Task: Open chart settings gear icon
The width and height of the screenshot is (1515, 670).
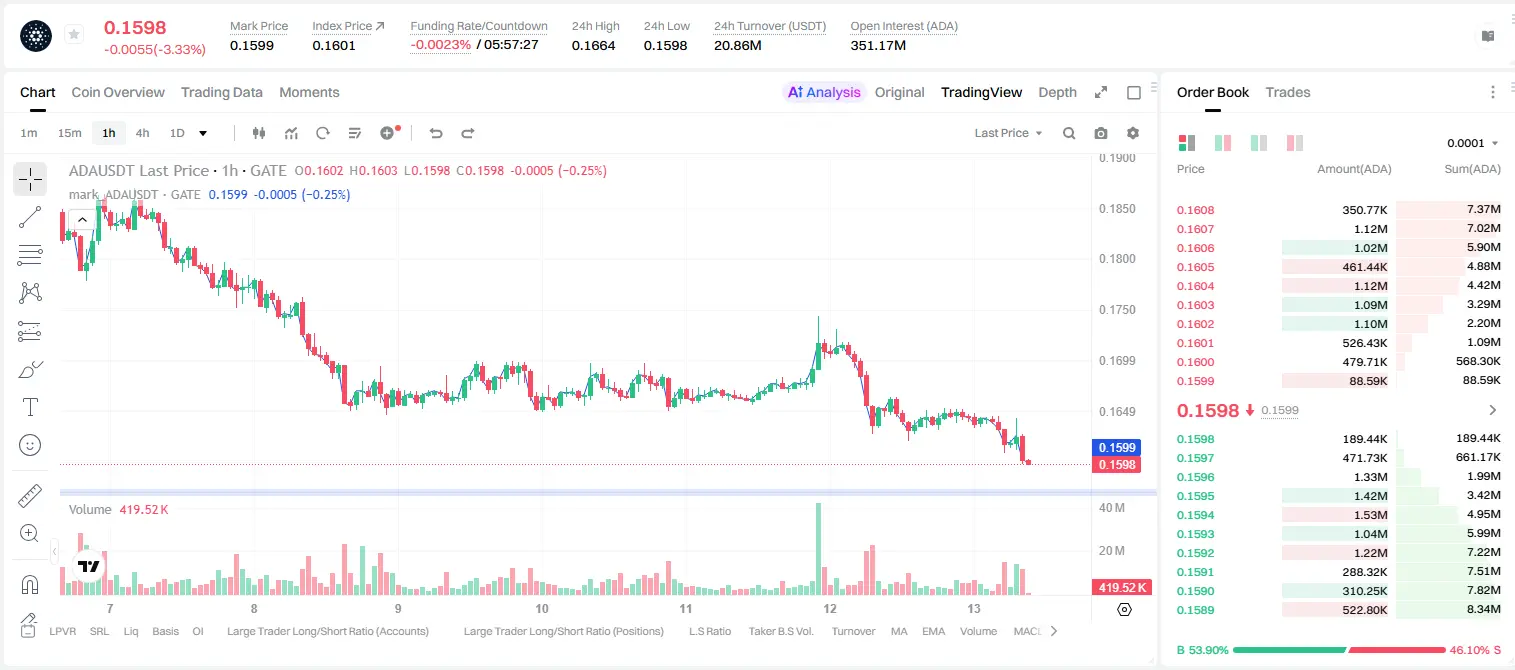Action: [1133, 133]
